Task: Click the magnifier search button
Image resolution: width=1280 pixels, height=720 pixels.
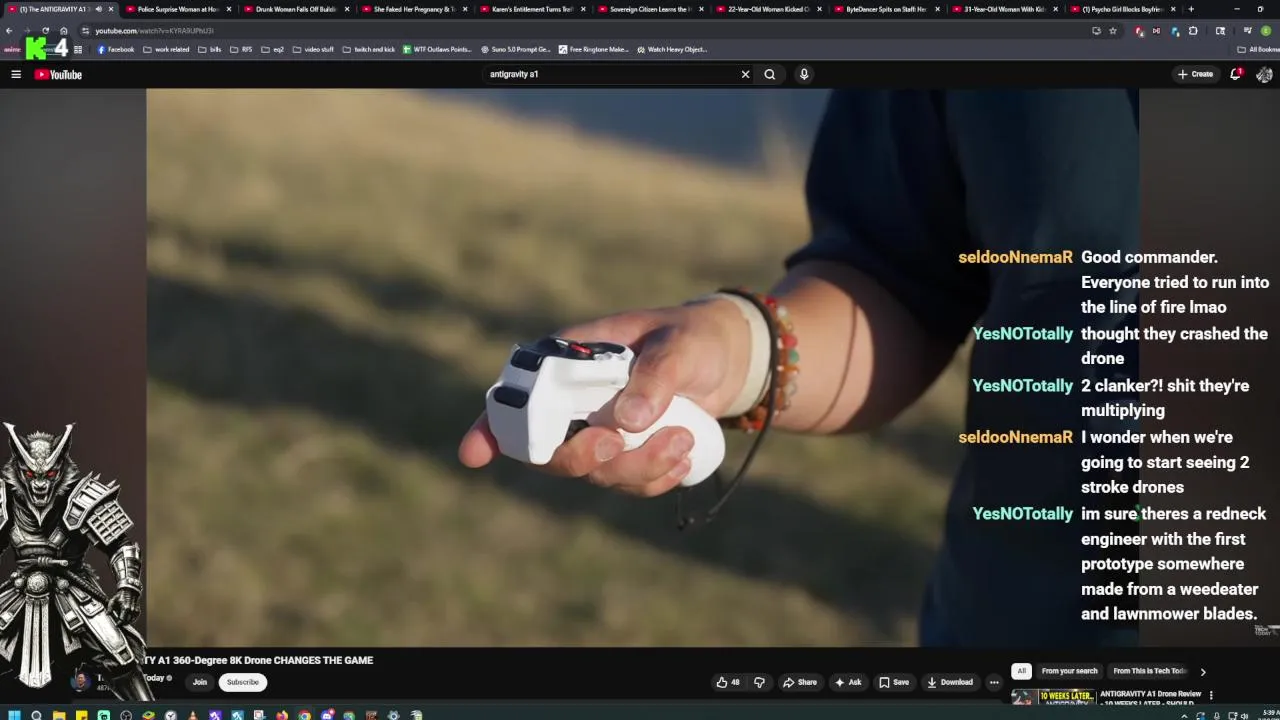Action: coord(770,74)
